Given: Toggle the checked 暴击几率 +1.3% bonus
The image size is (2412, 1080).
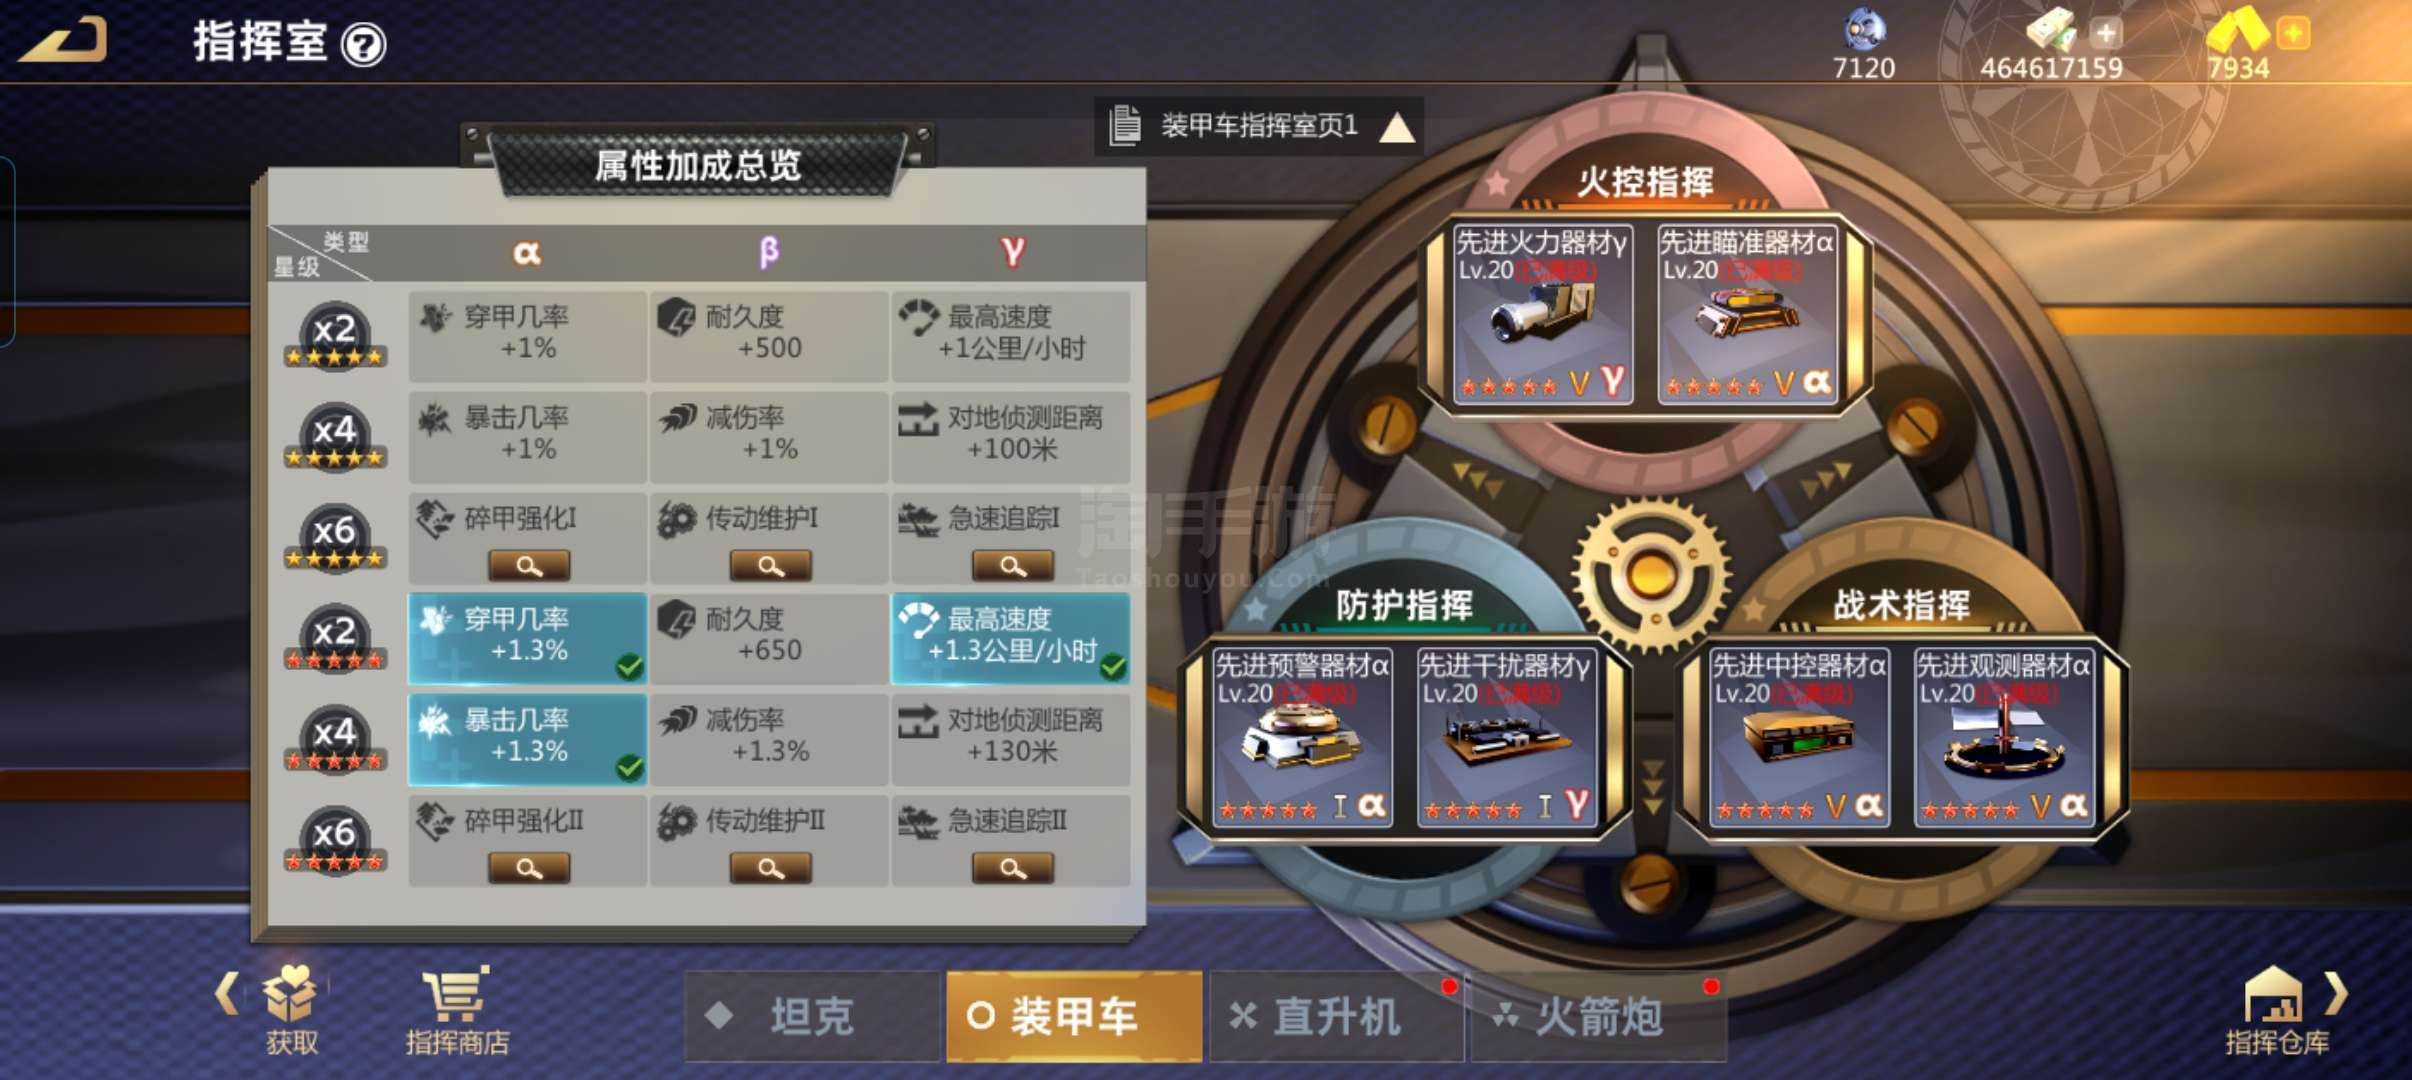Looking at the screenshot, I should tap(527, 740).
